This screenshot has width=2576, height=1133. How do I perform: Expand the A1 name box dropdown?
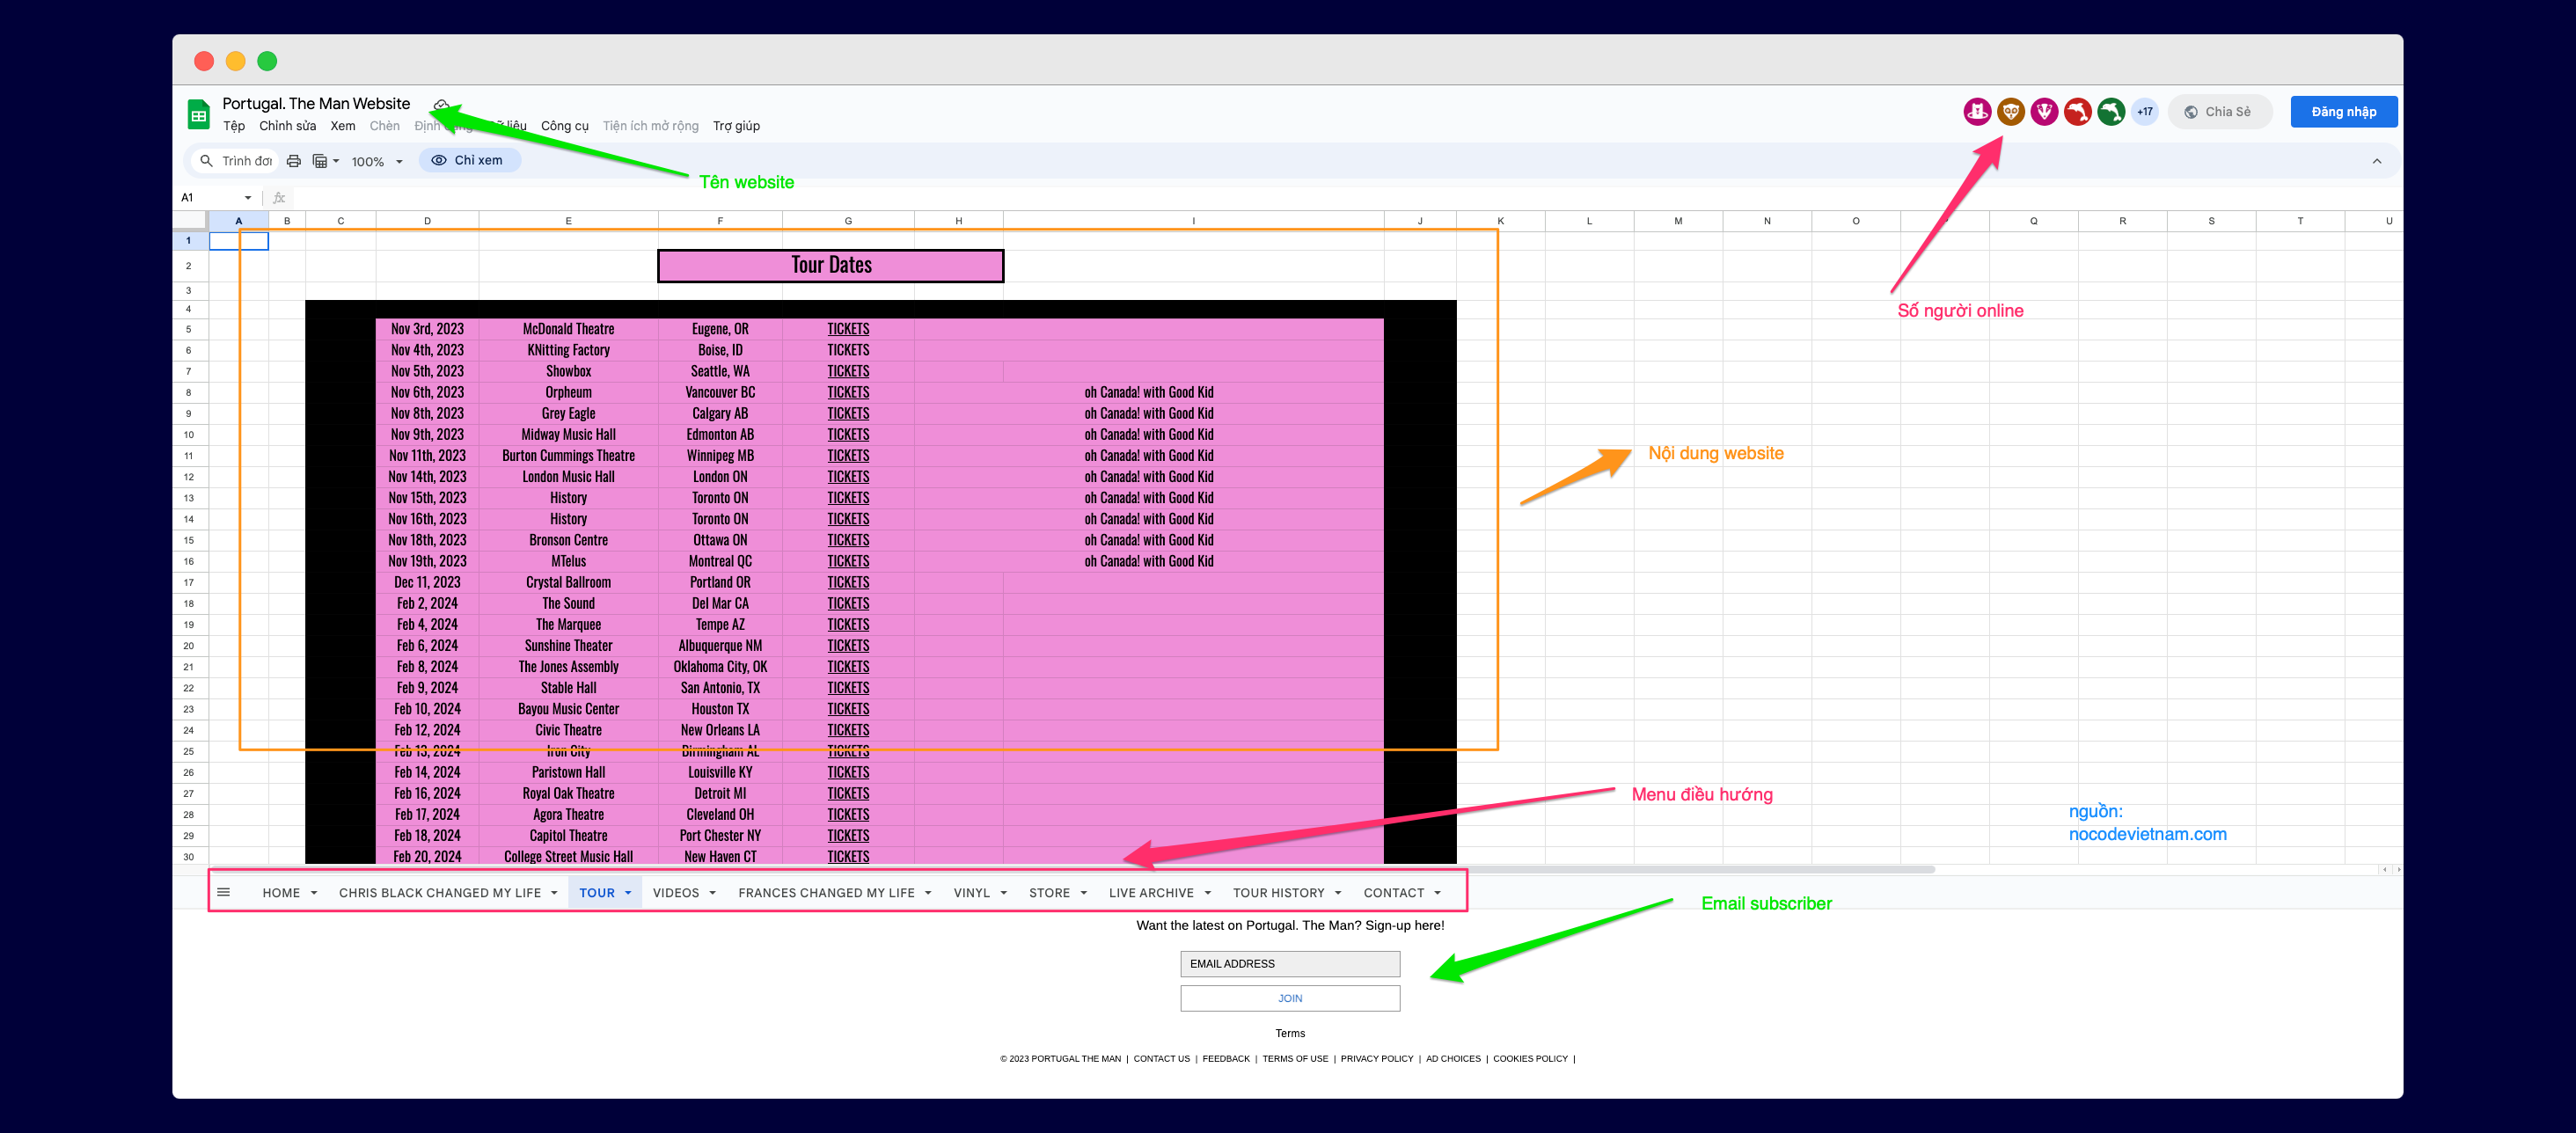click(248, 198)
